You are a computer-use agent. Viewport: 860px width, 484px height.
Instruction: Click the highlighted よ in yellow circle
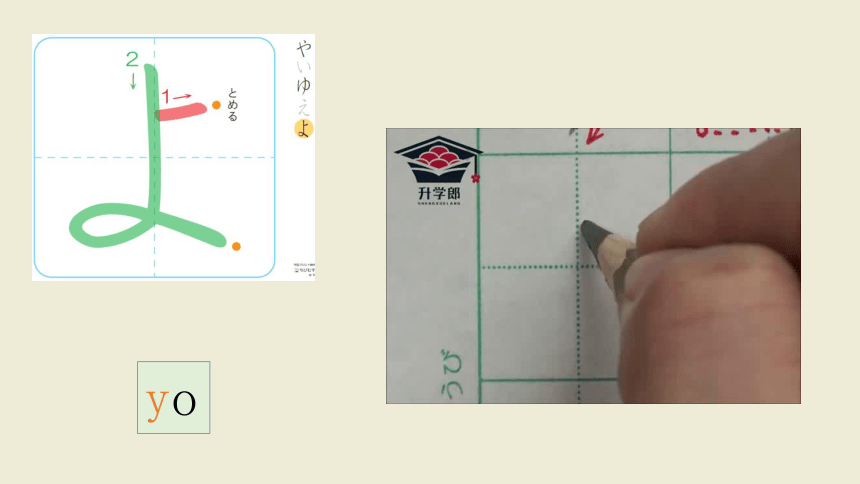[304, 128]
